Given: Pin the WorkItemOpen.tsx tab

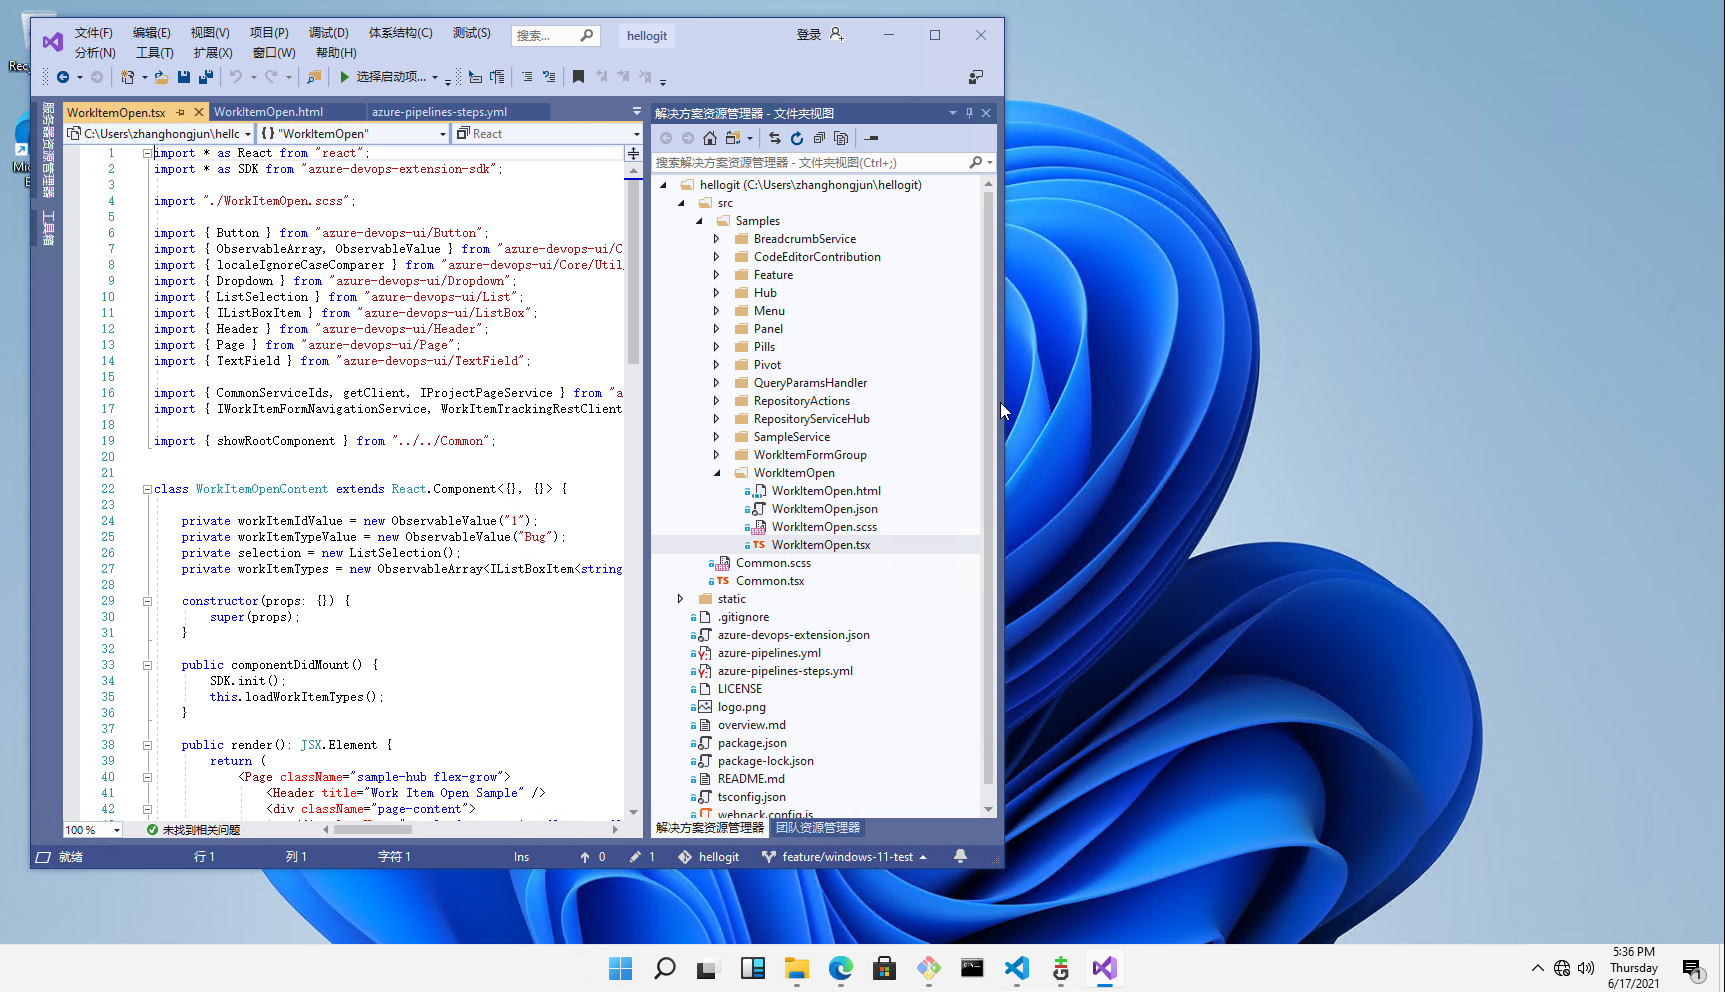Looking at the screenshot, I should click(x=181, y=112).
